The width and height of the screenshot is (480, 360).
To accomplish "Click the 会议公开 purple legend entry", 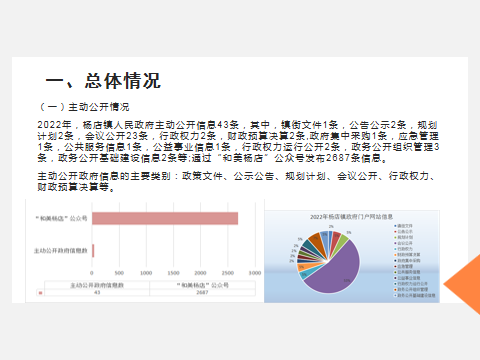I will [x=403, y=243].
